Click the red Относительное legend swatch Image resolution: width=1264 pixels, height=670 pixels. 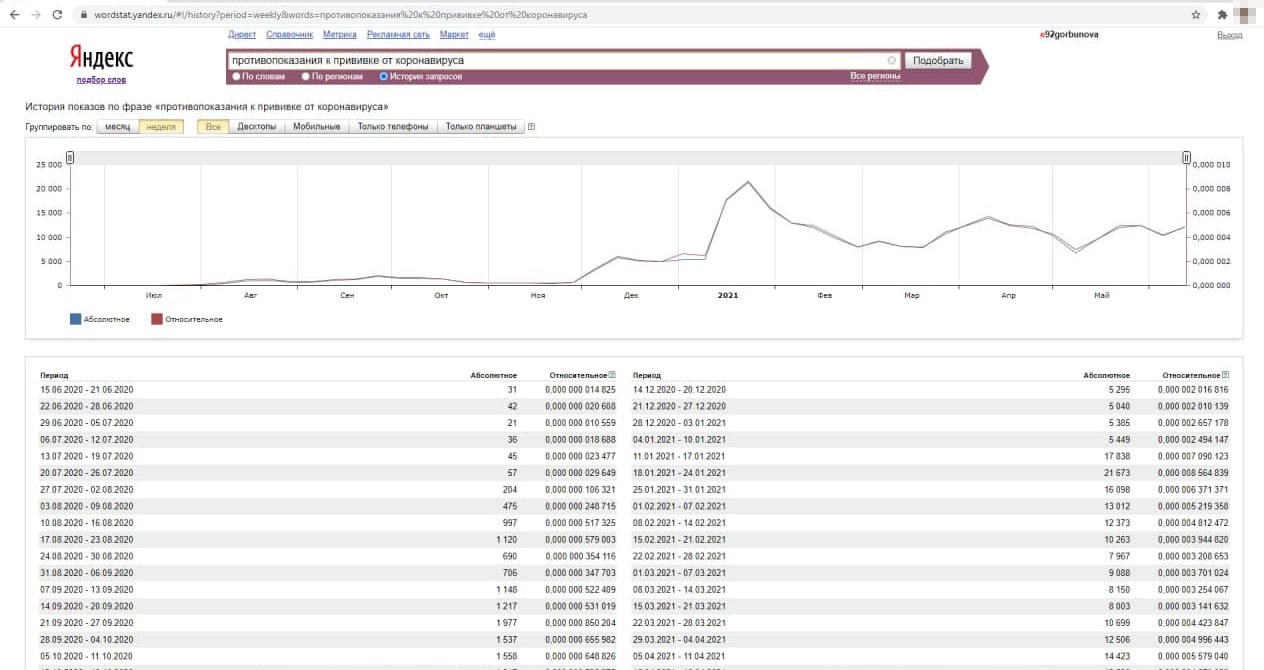156,320
